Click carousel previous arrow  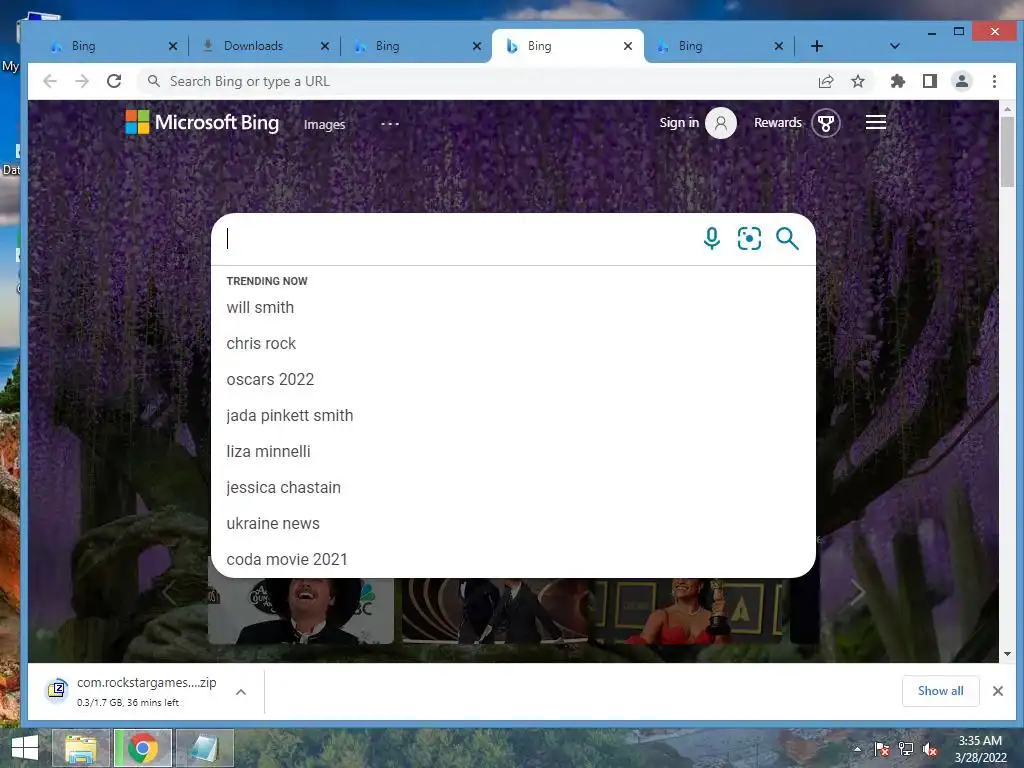(168, 592)
